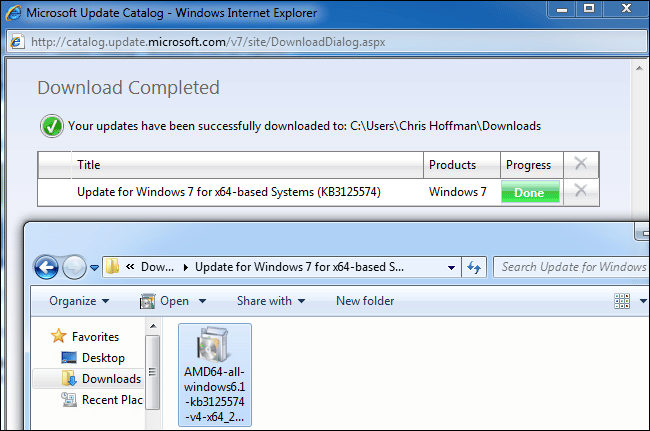Click the change view icon in toolbar
The image size is (650, 431).
coord(621,301)
